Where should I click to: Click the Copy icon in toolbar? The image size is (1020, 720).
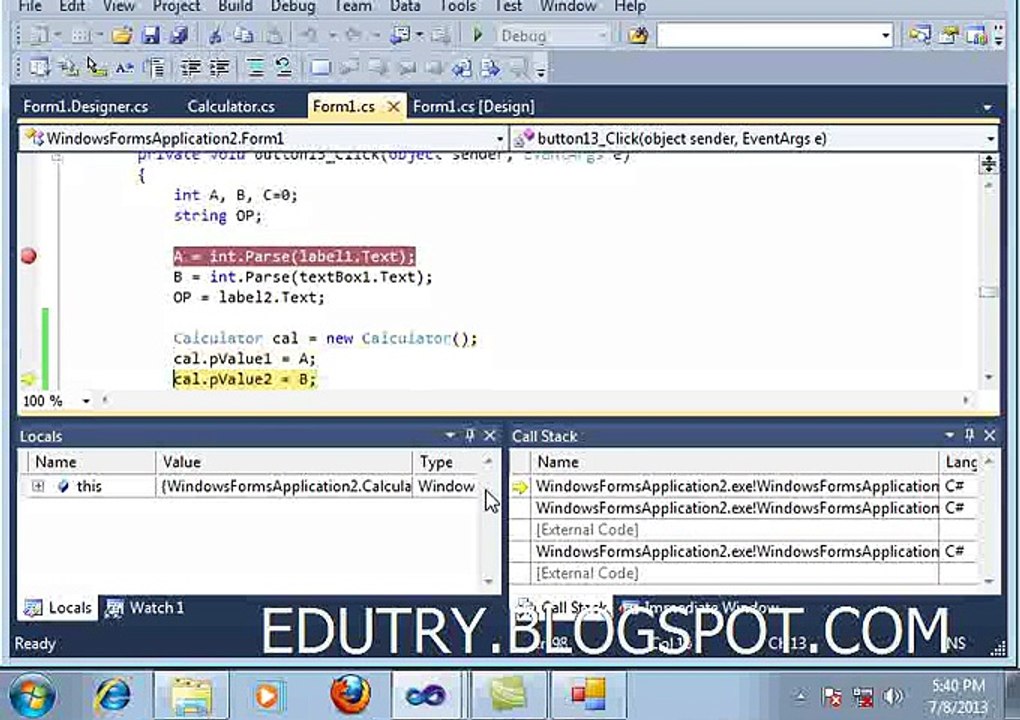(x=244, y=35)
